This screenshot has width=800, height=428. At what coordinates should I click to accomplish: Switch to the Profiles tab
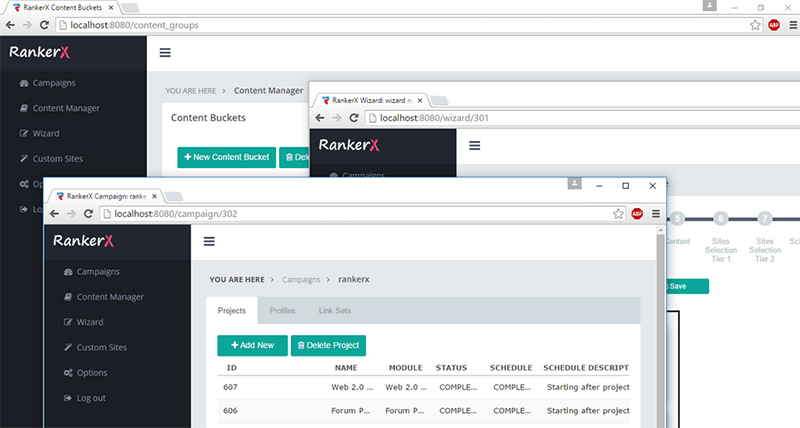tap(282, 310)
